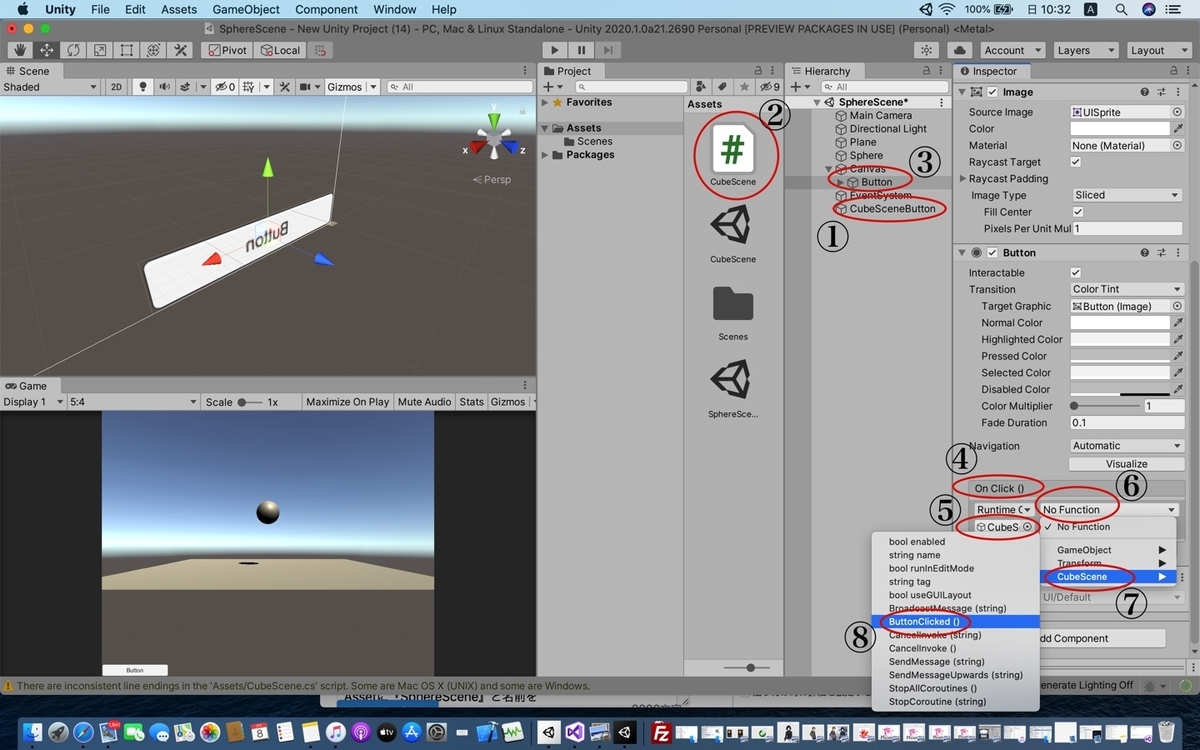This screenshot has height=750, width=1200.
Task: Click the favorites star icon in Project toolbar
Action: (x=742, y=87)
